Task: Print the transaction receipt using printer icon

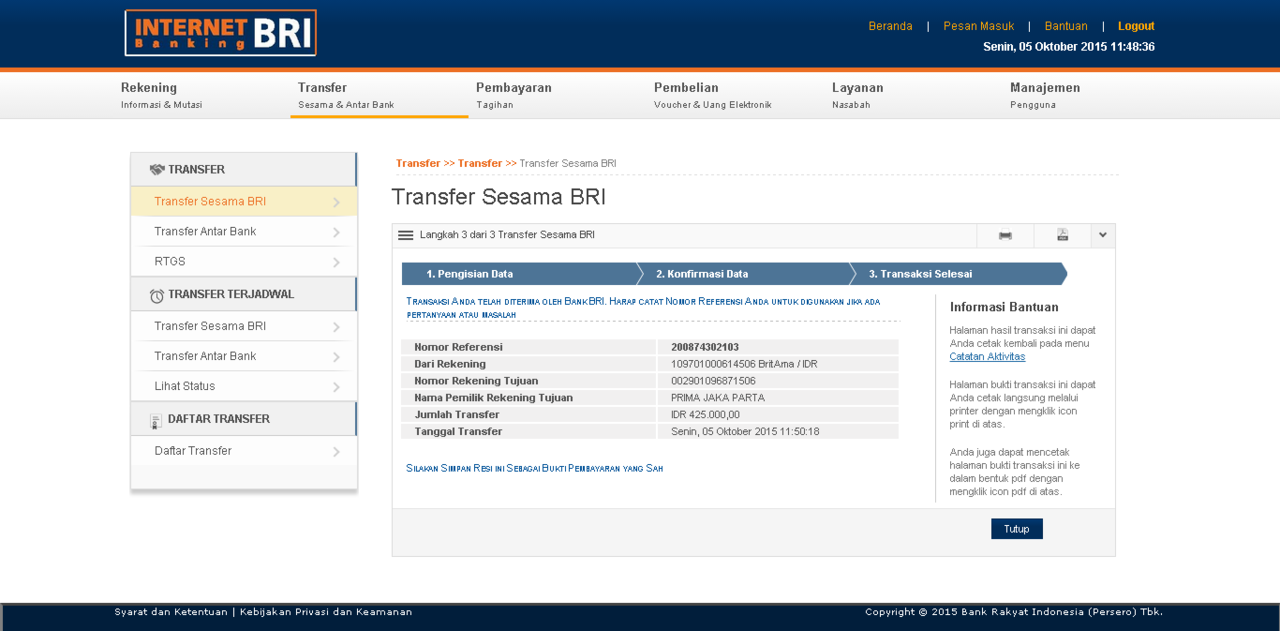Action: click(x=1005, y=235)
